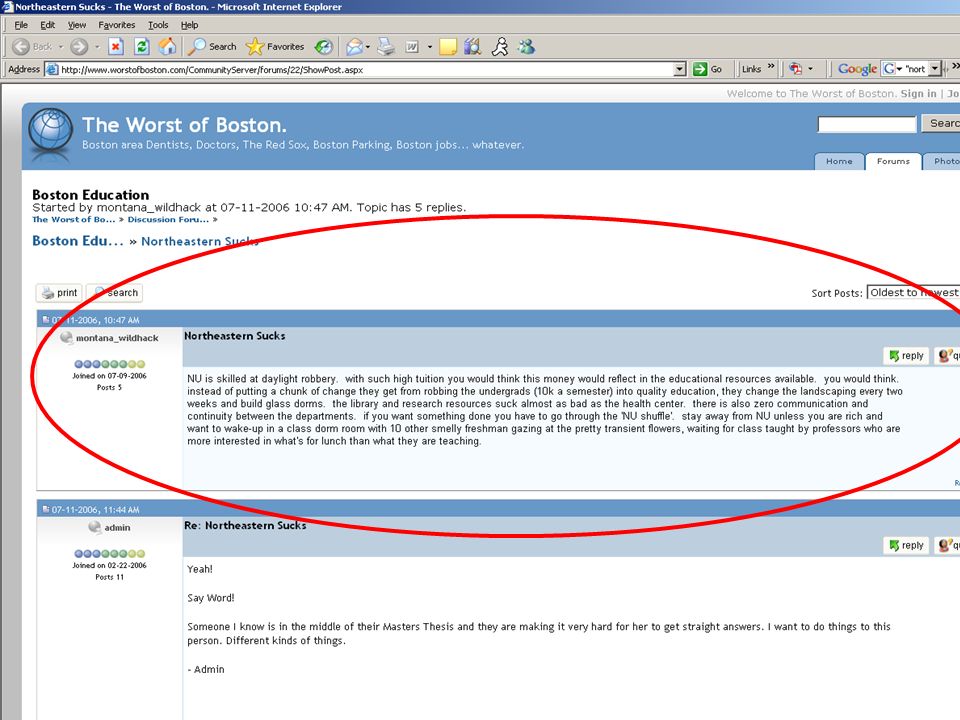Viewport: 960px width, 720px height.
Task: Reply to montana_wildhack's post
Action: coord(906,356)
